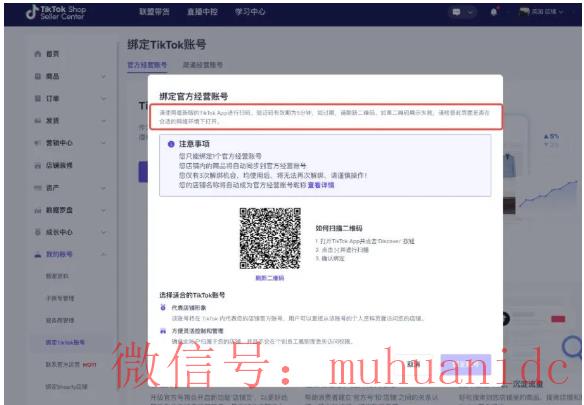This screenshot has height=405, width=584.
Task: Click the 绑定官方经营账号 dialog title
Action: tap(194, 96)
